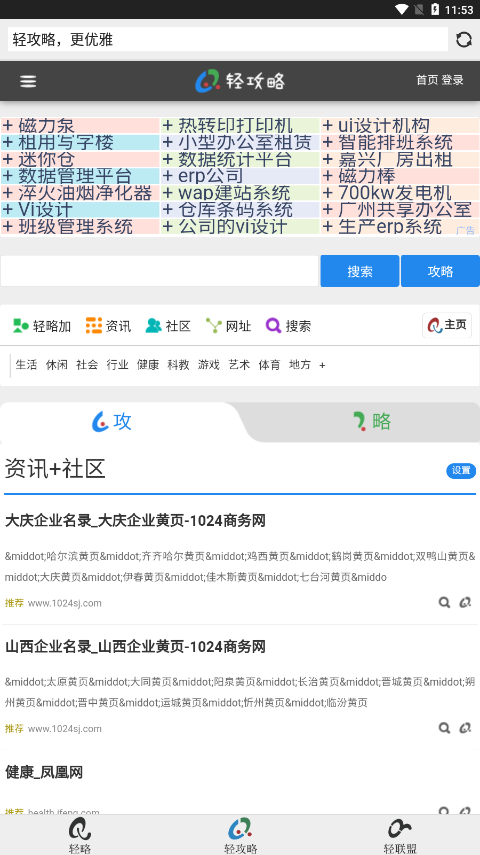
Task: Open ad link erp公司
Action: (x=240, y=176)
